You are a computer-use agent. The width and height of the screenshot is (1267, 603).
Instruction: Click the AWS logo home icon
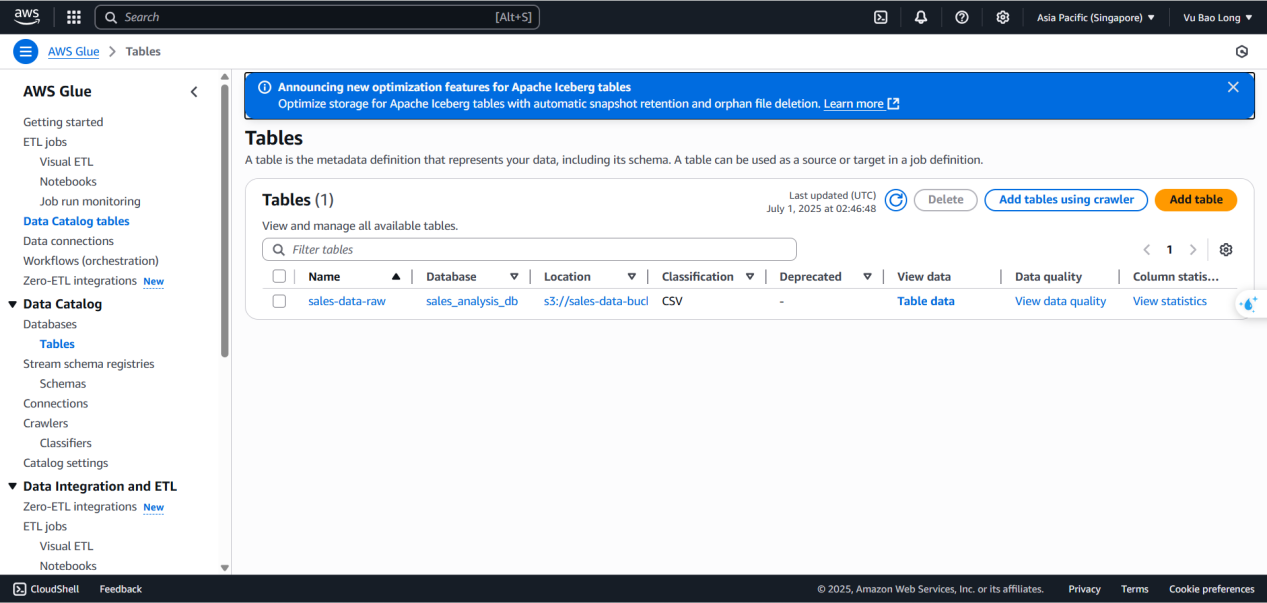point(27,16)
